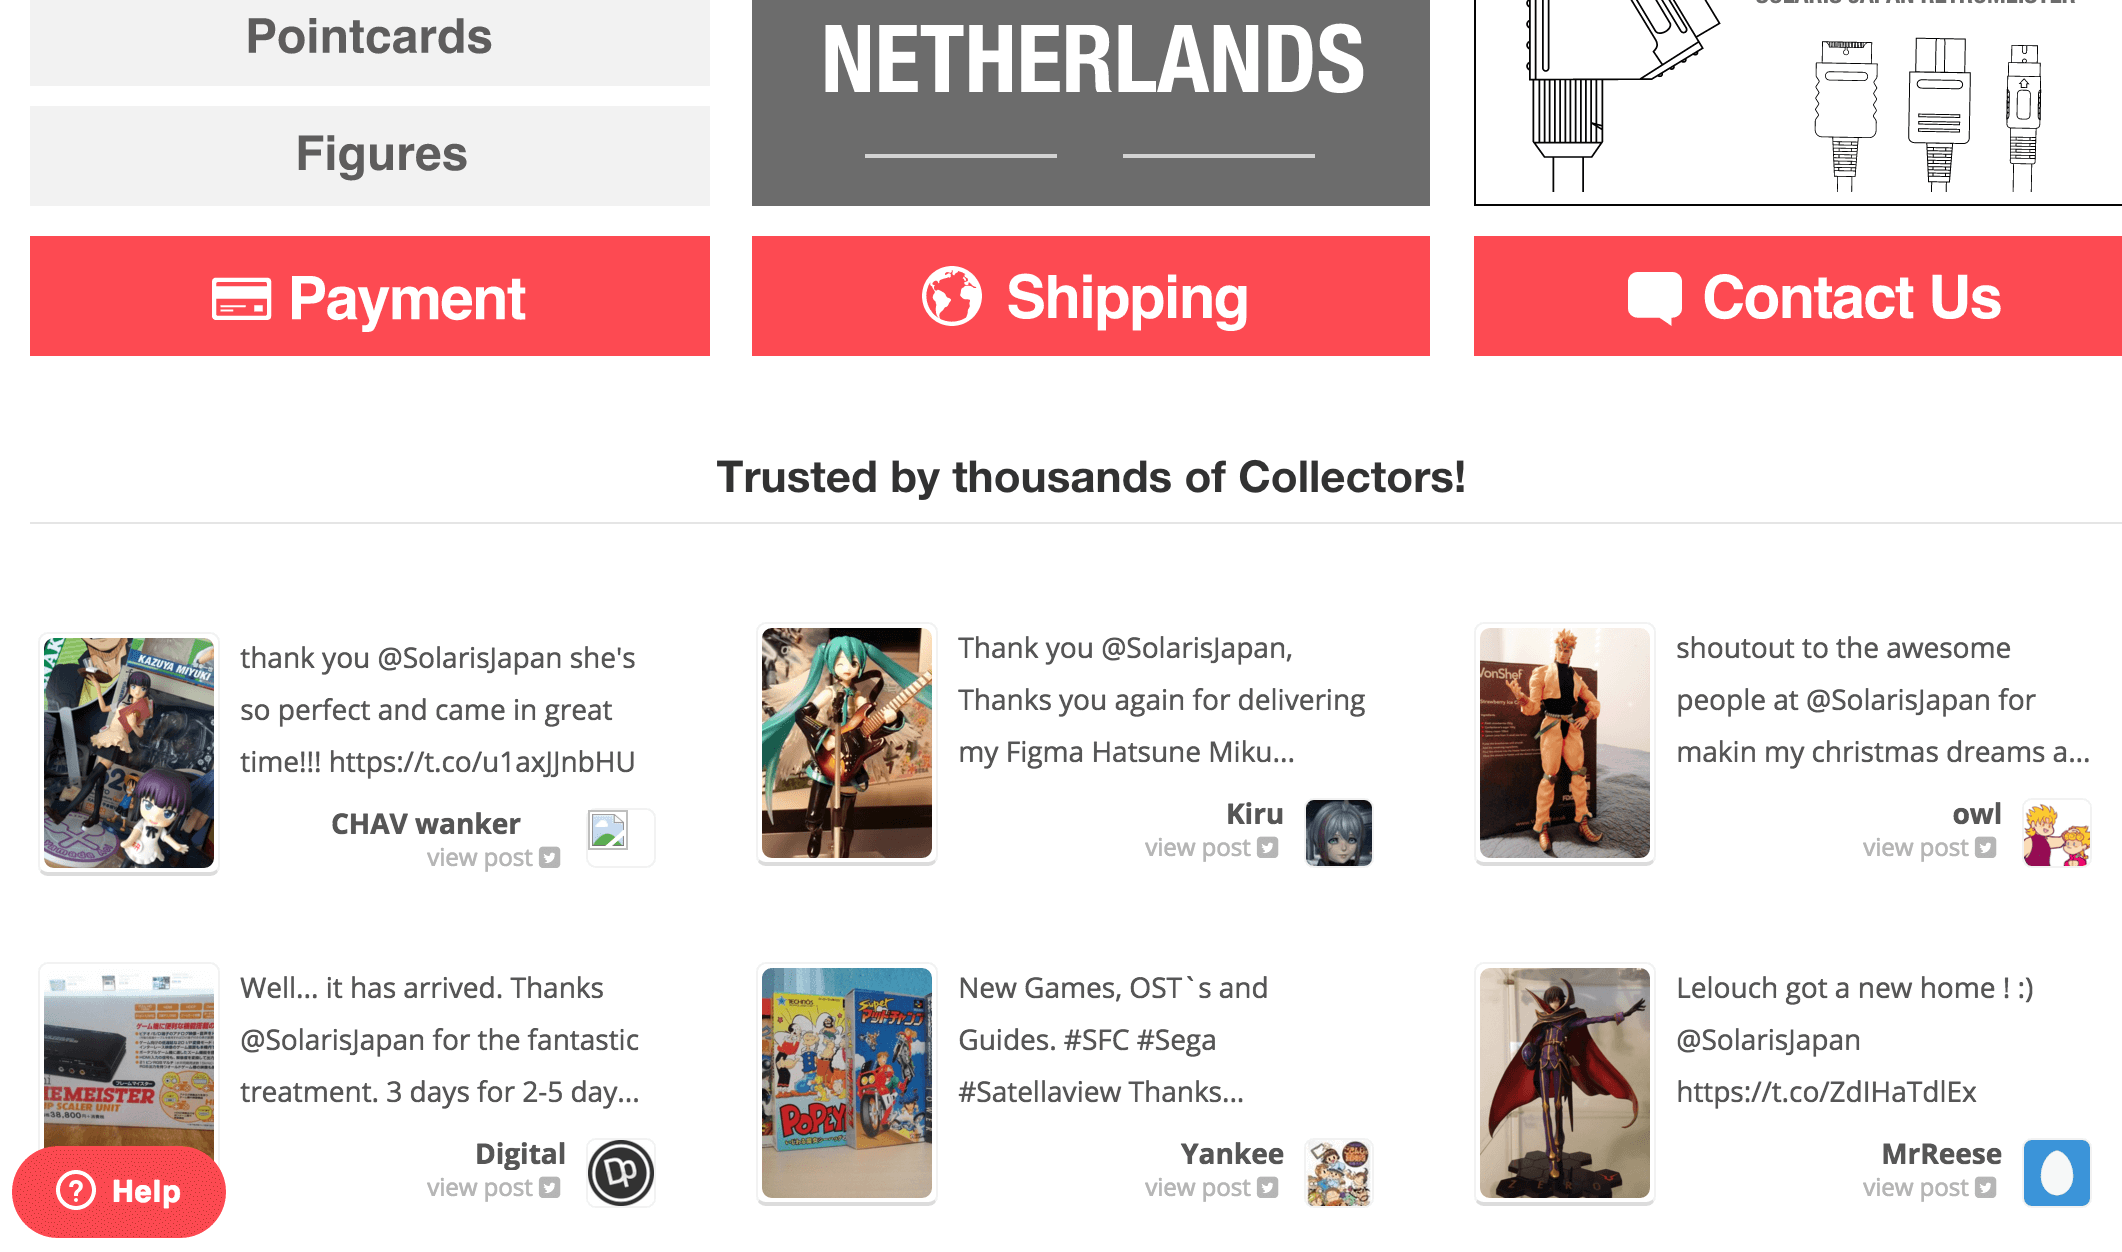Click MrReese's blue egg avatar icon
This screenshot has width=2122, height=1252.
point(2057,1172)
